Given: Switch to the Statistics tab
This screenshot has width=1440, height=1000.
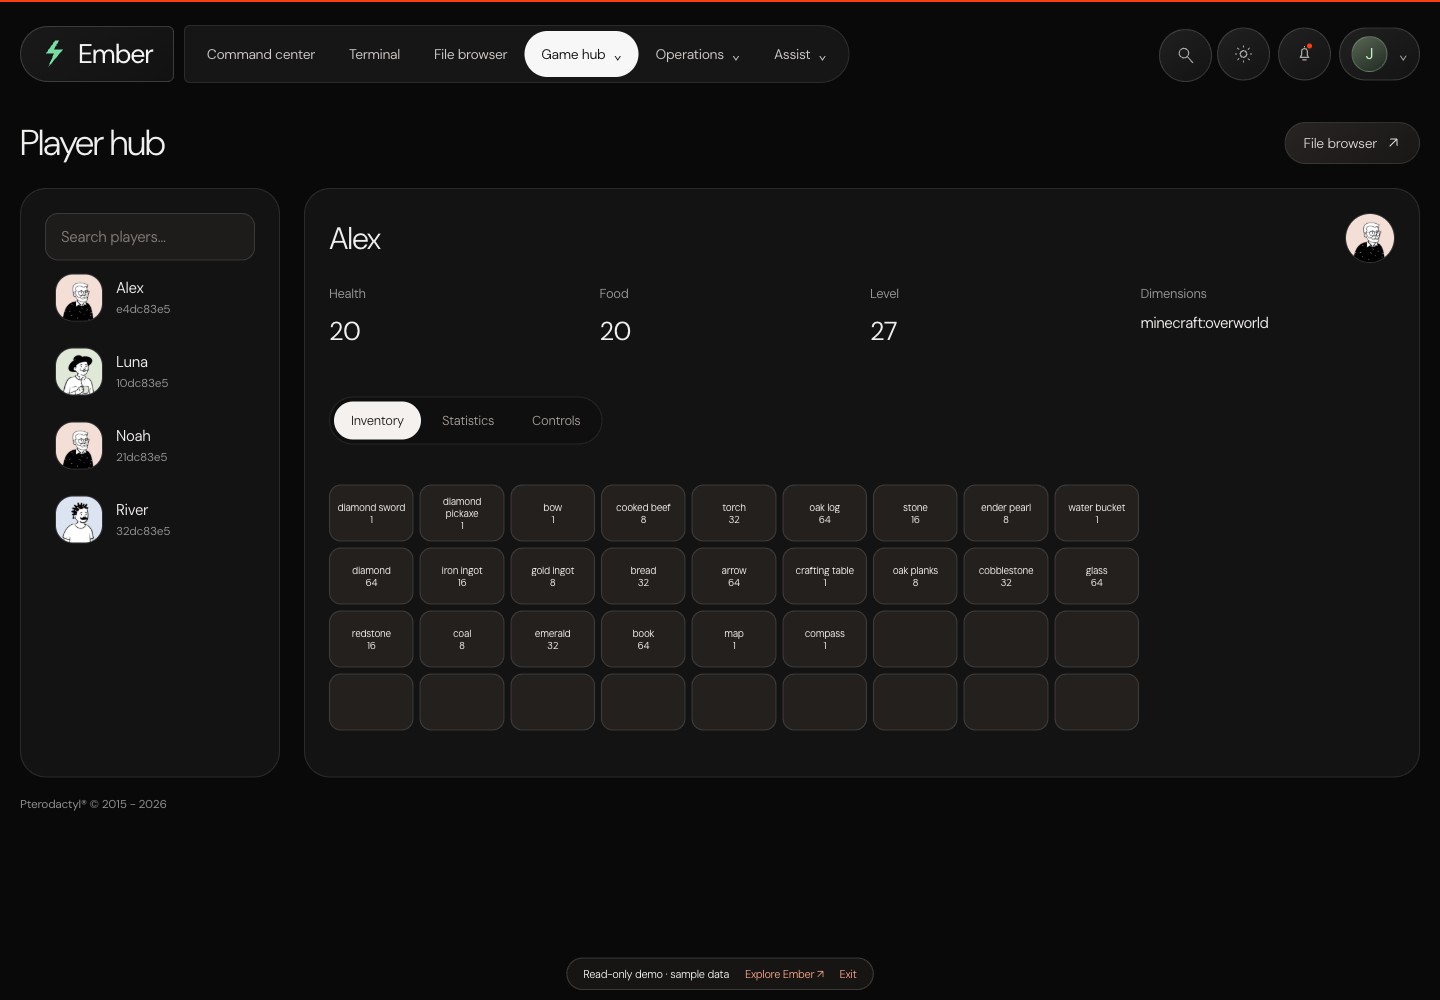Looking at the screenshot, I should [468, 420].
